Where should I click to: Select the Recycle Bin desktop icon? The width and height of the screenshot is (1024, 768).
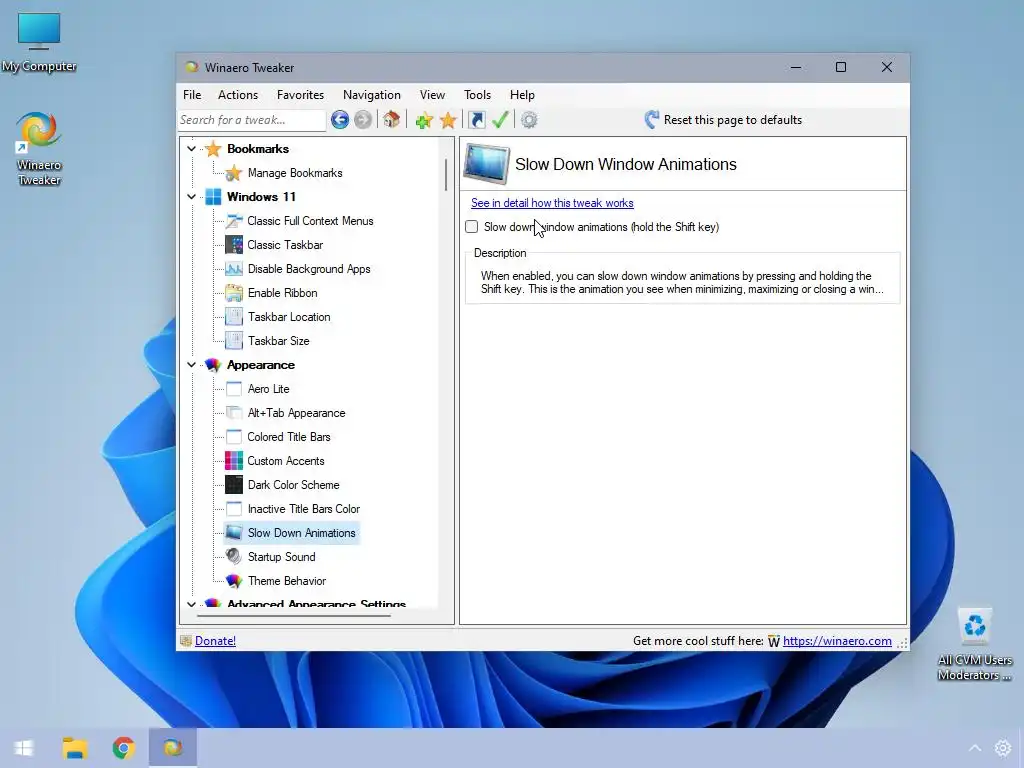pos(974,645)
